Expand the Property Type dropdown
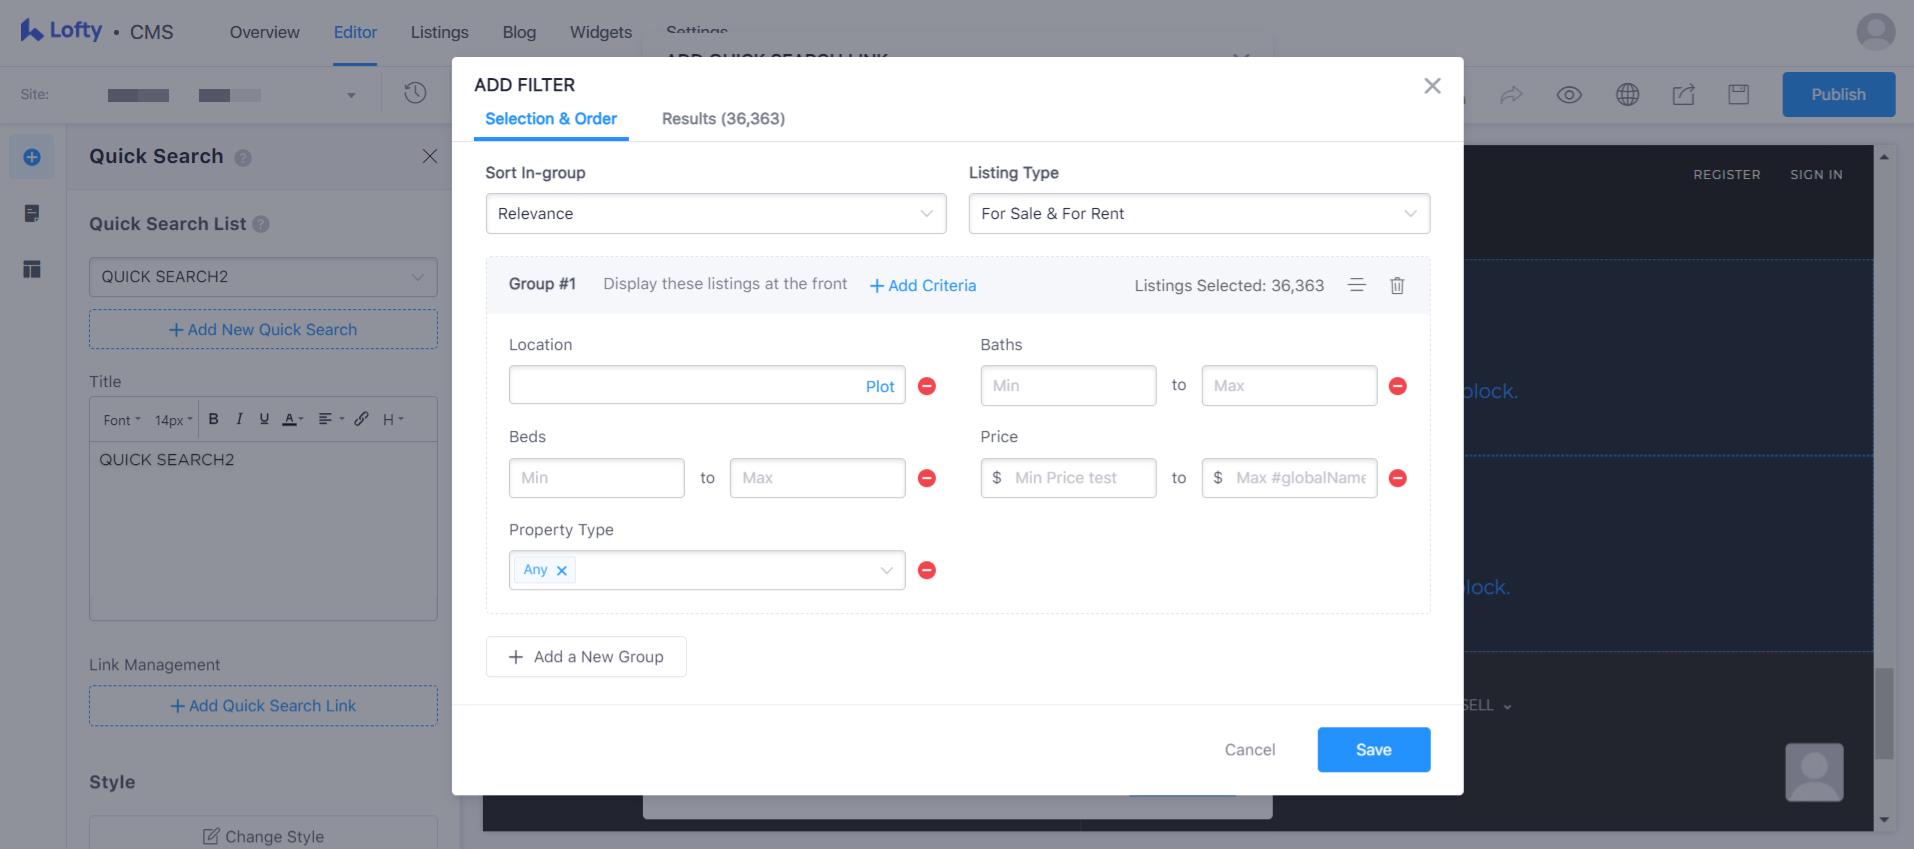The height and width of the screenshot is (849, 1914). [885, 571]
